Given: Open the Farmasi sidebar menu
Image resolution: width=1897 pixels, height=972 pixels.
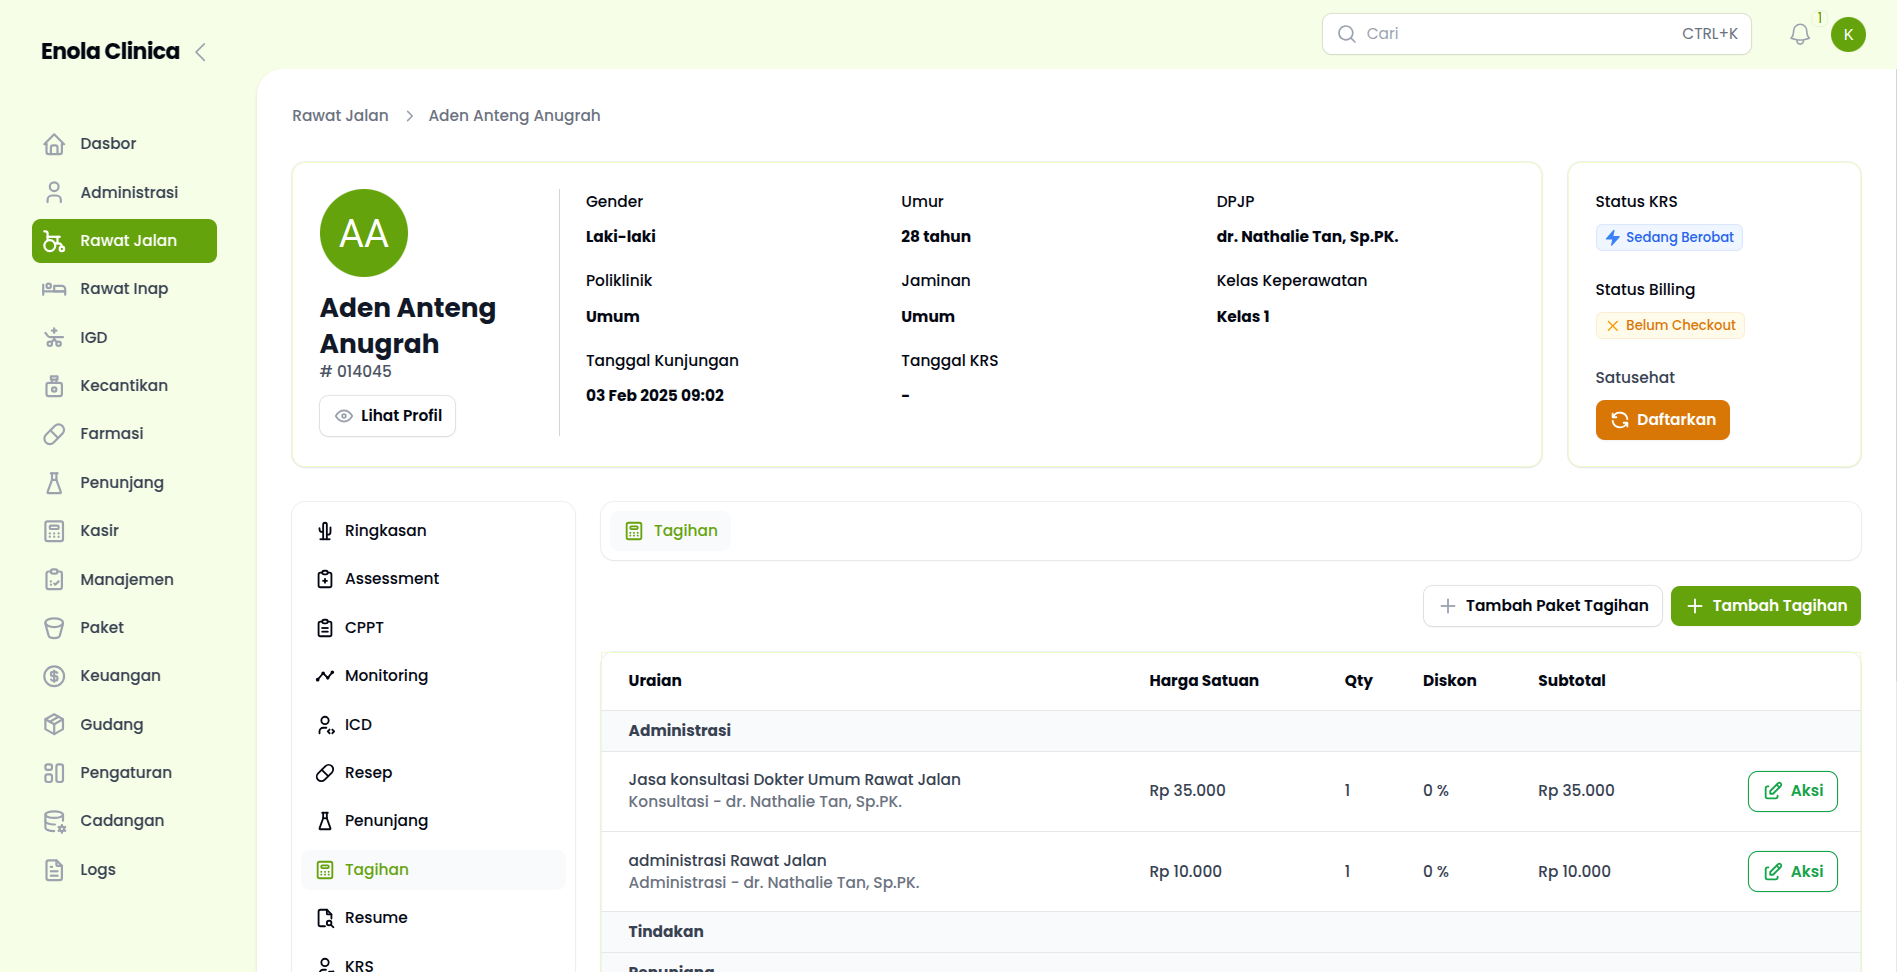Looking at the screenshot, I should point(111,434).
